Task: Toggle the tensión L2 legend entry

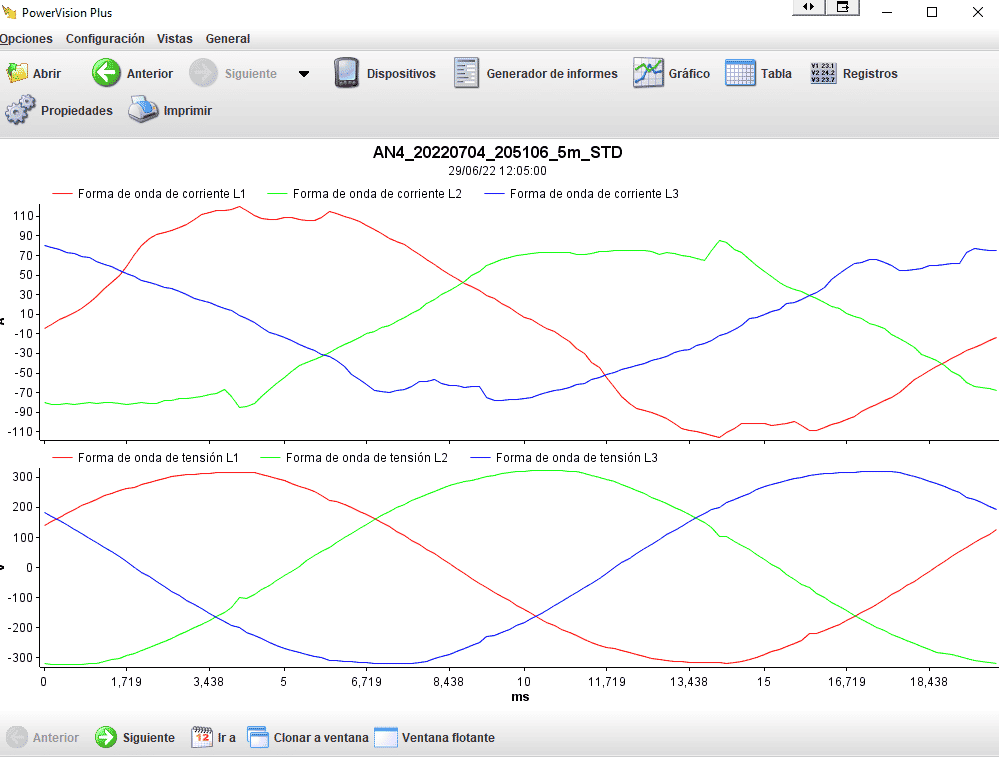Action: pos(355,457)
